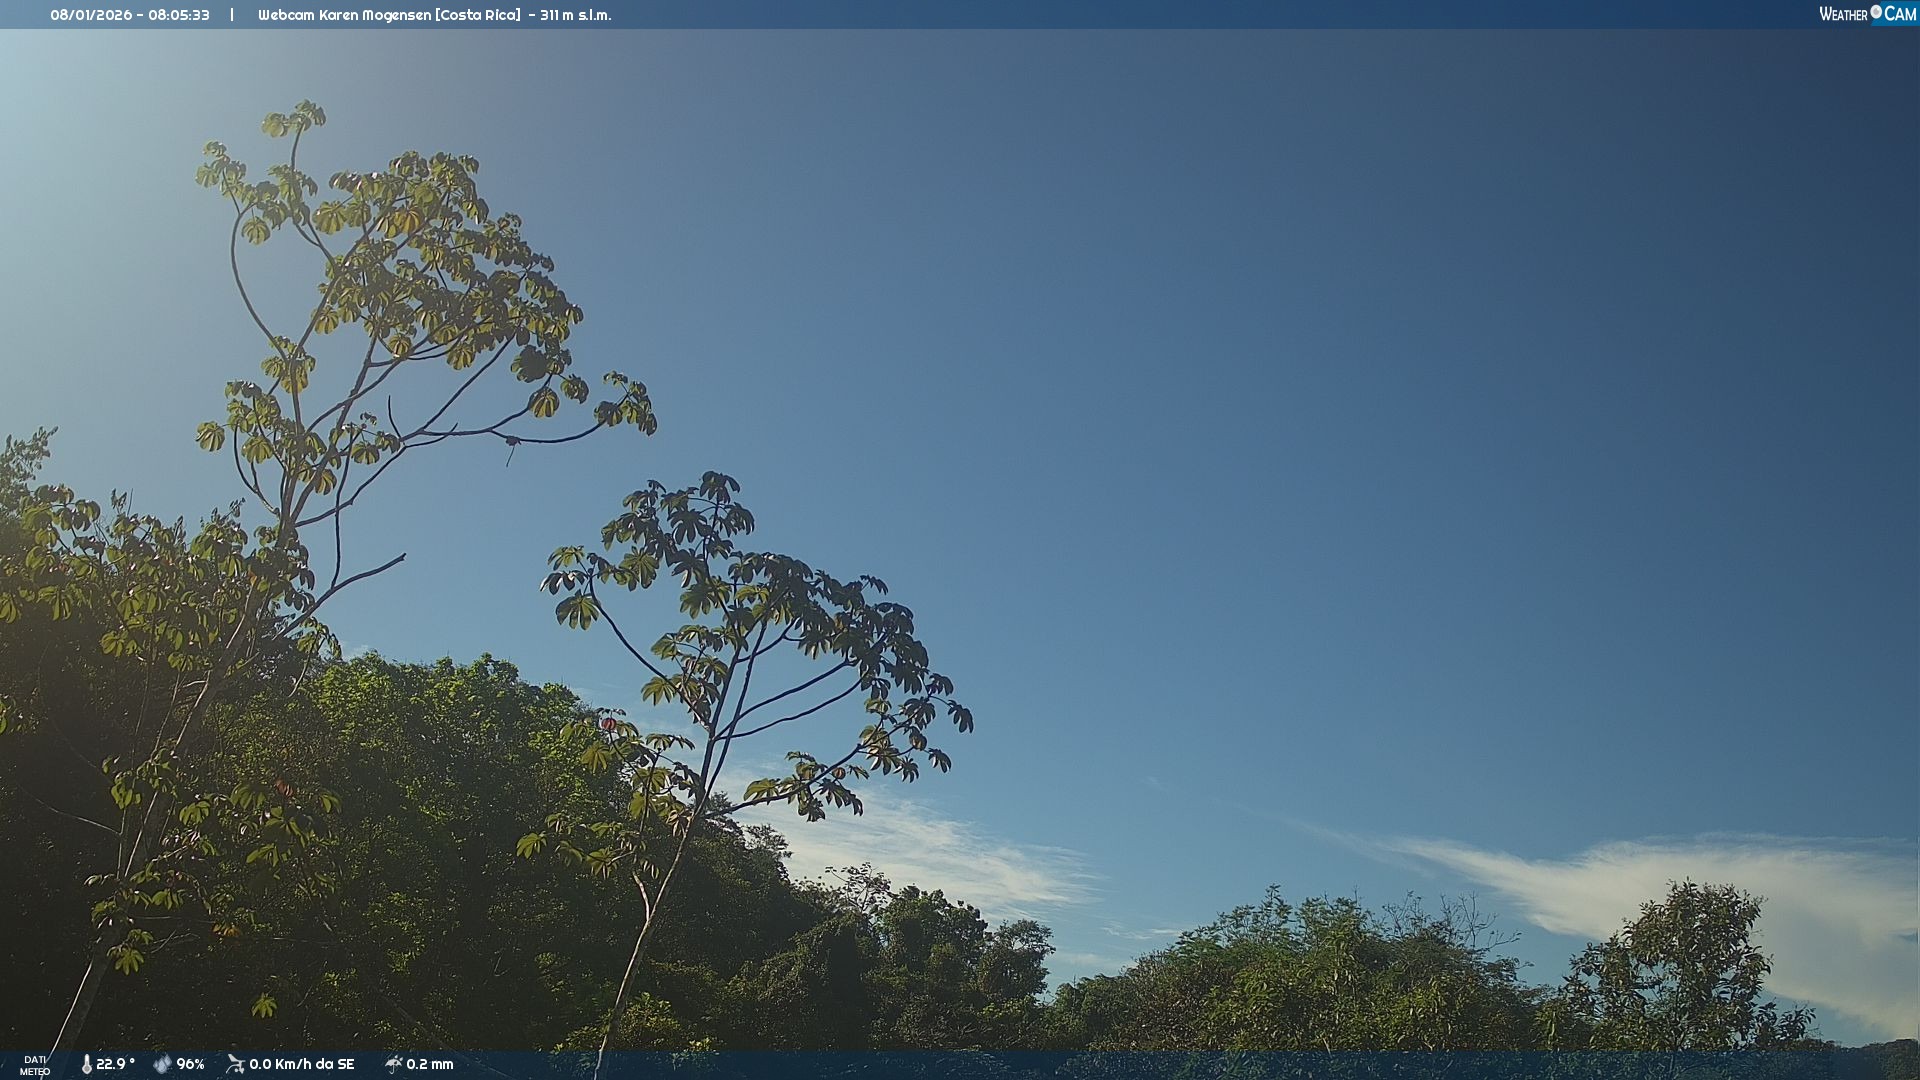Click the thermometer temperature icon
Image resolution: width=1920 pixels, height=1080 pixels.
(x=87, y=1064)
